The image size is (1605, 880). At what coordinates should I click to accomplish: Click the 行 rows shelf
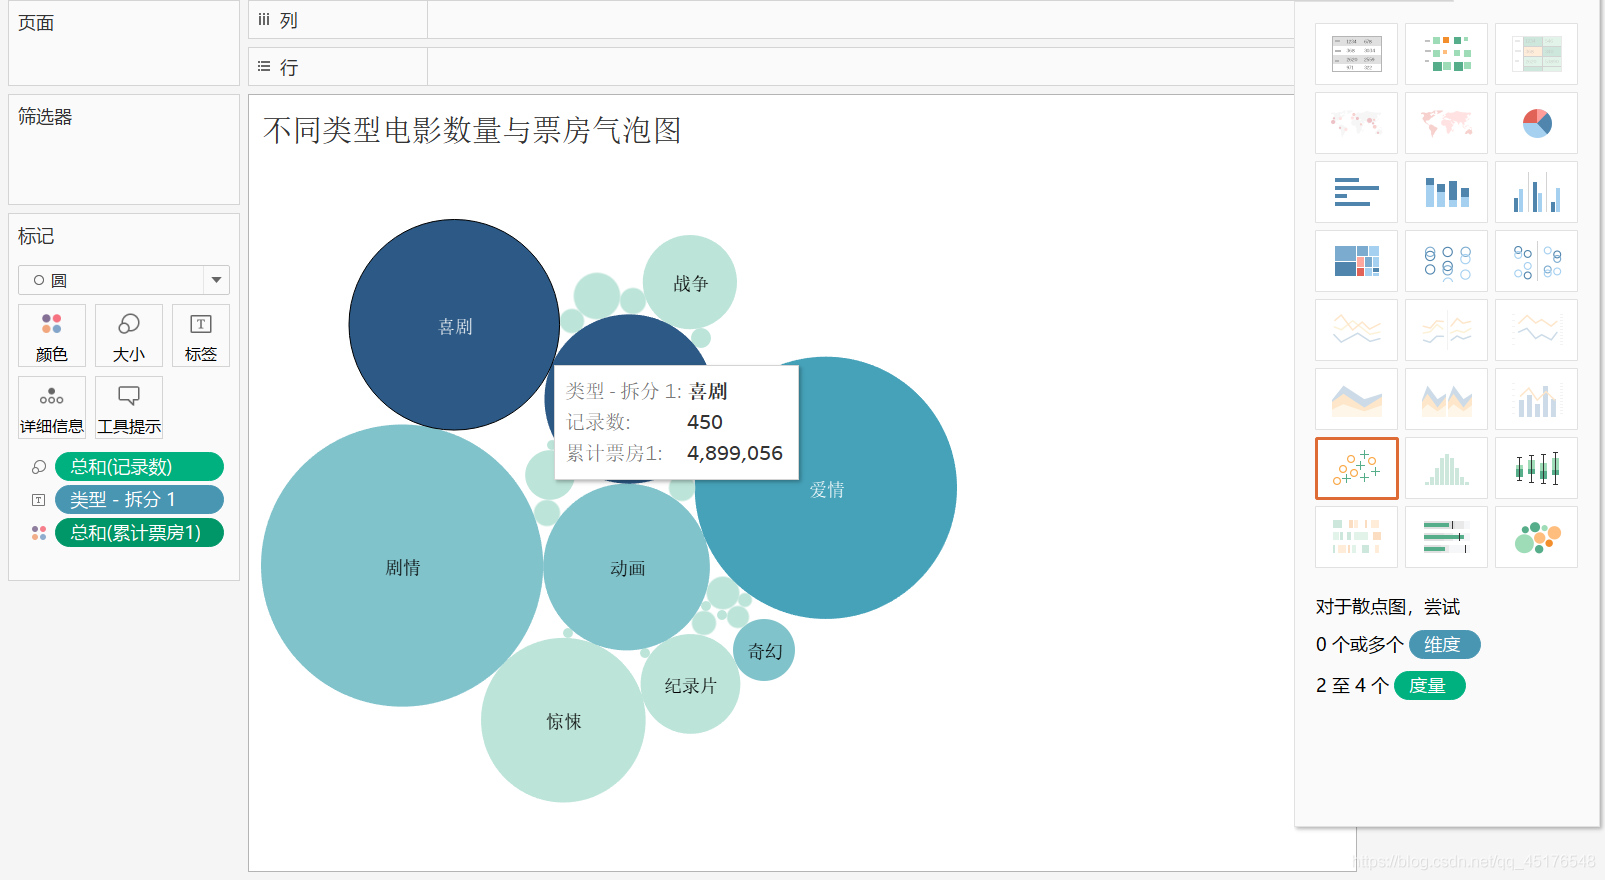pos(771,67)
